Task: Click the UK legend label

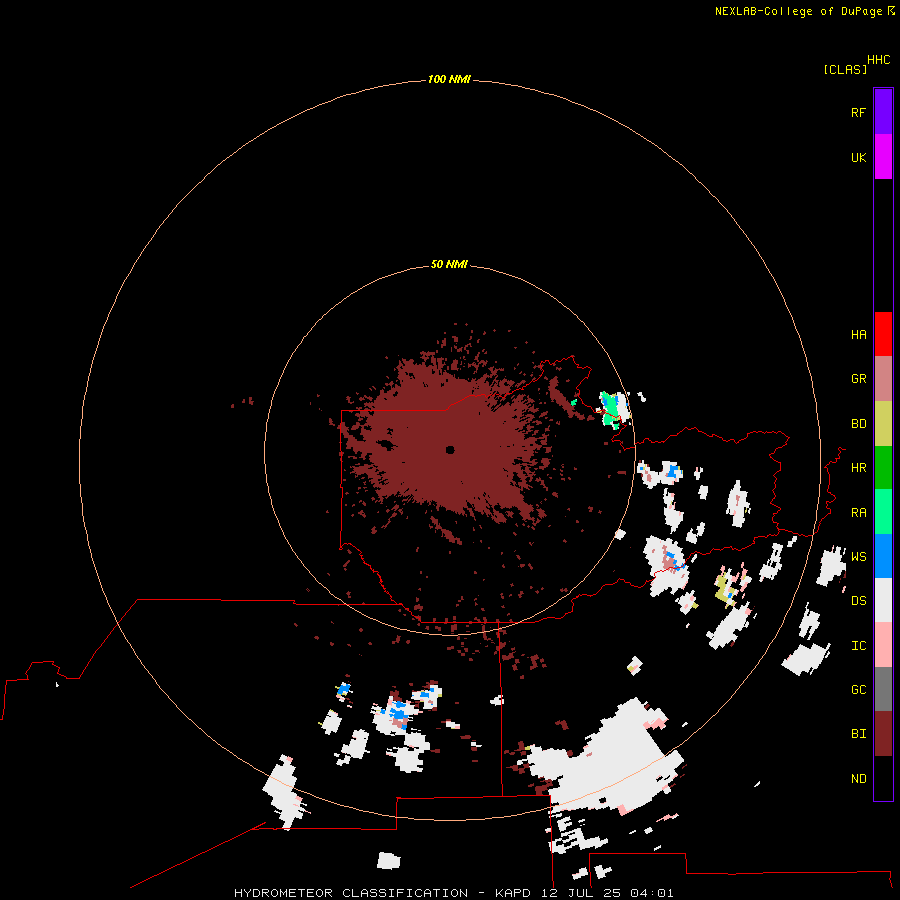Action: coord(858,158)
